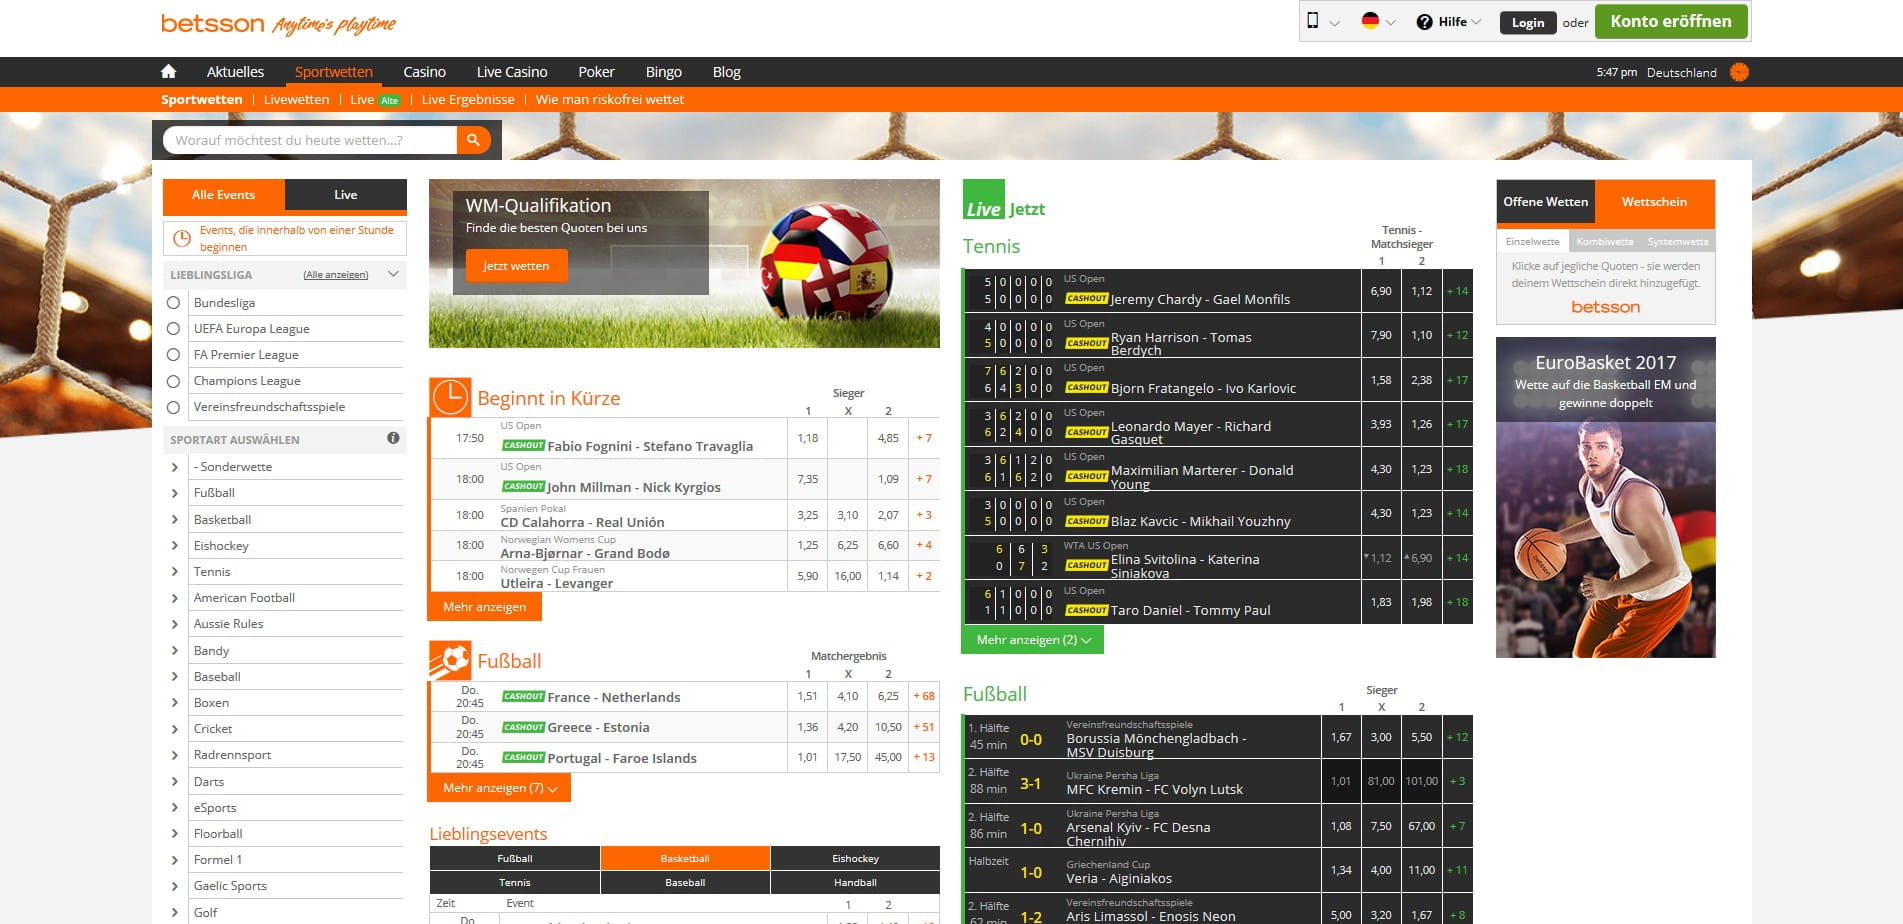Open the Hilfe dropdown arrow
The height and width of the screenshot is (924, 1903).
click(x=1476, y=22)
